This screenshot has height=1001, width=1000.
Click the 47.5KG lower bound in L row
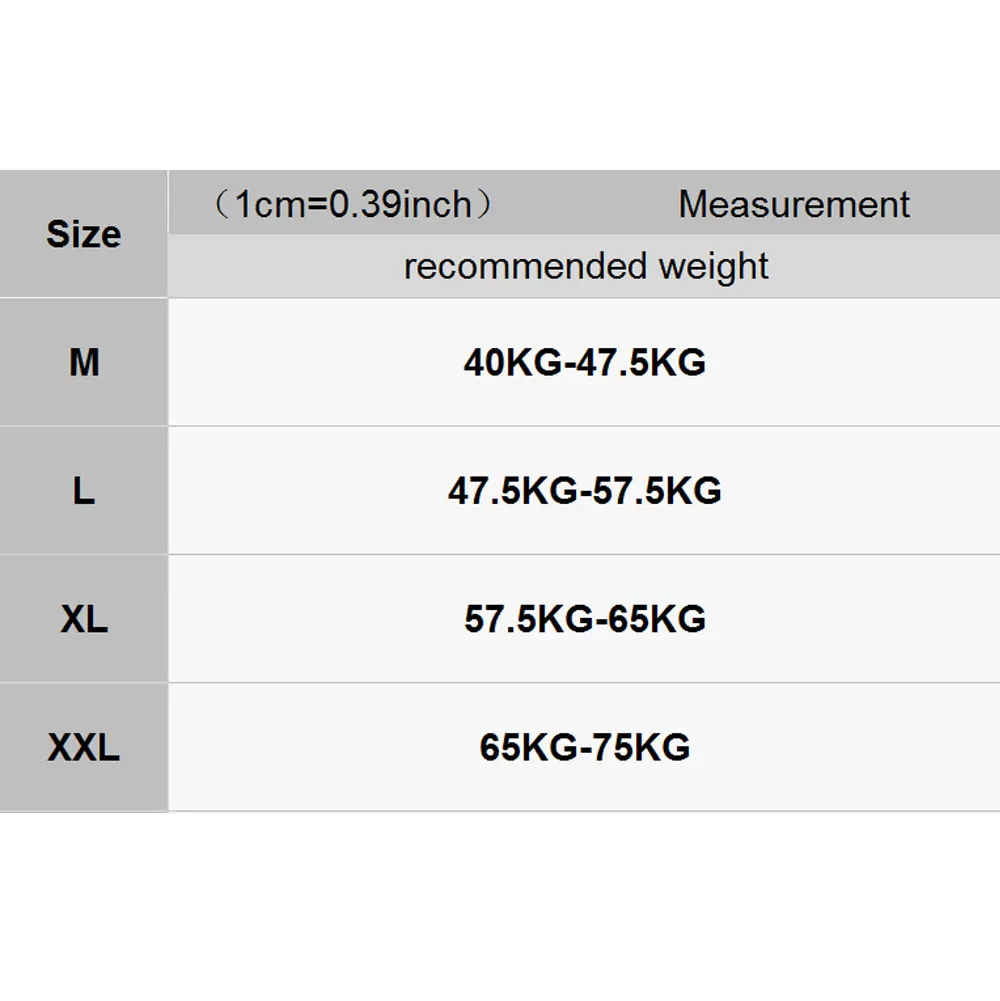point(513,491)
